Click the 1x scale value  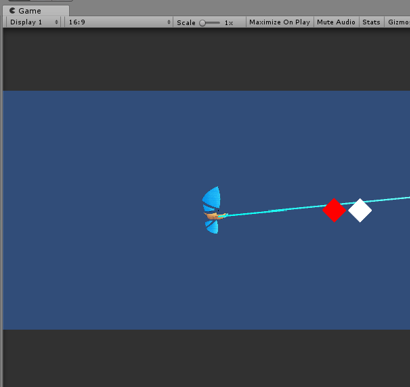[229, 23]
